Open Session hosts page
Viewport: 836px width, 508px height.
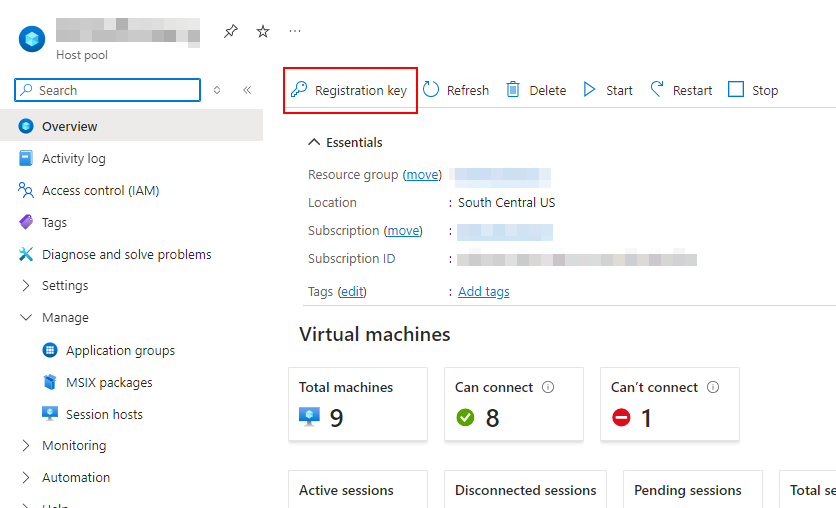coord(104,414)
